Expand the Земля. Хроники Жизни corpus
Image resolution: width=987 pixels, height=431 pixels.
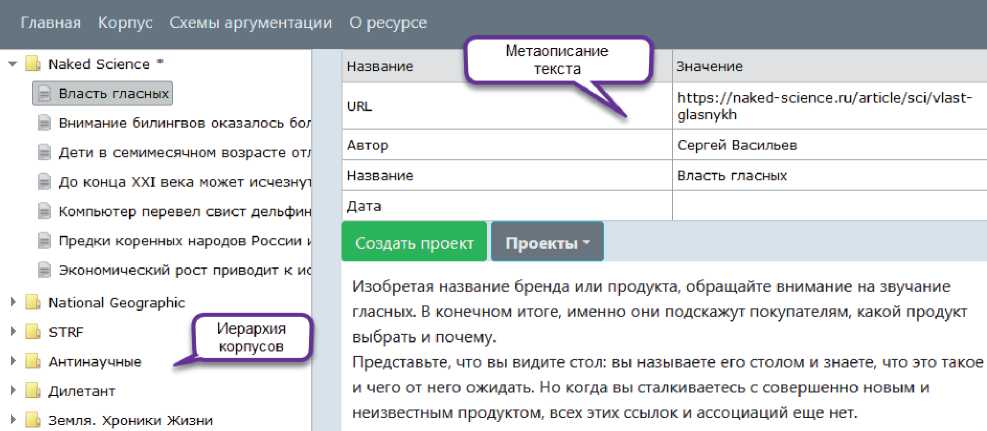pyautogui.click(x=12, y=420)
